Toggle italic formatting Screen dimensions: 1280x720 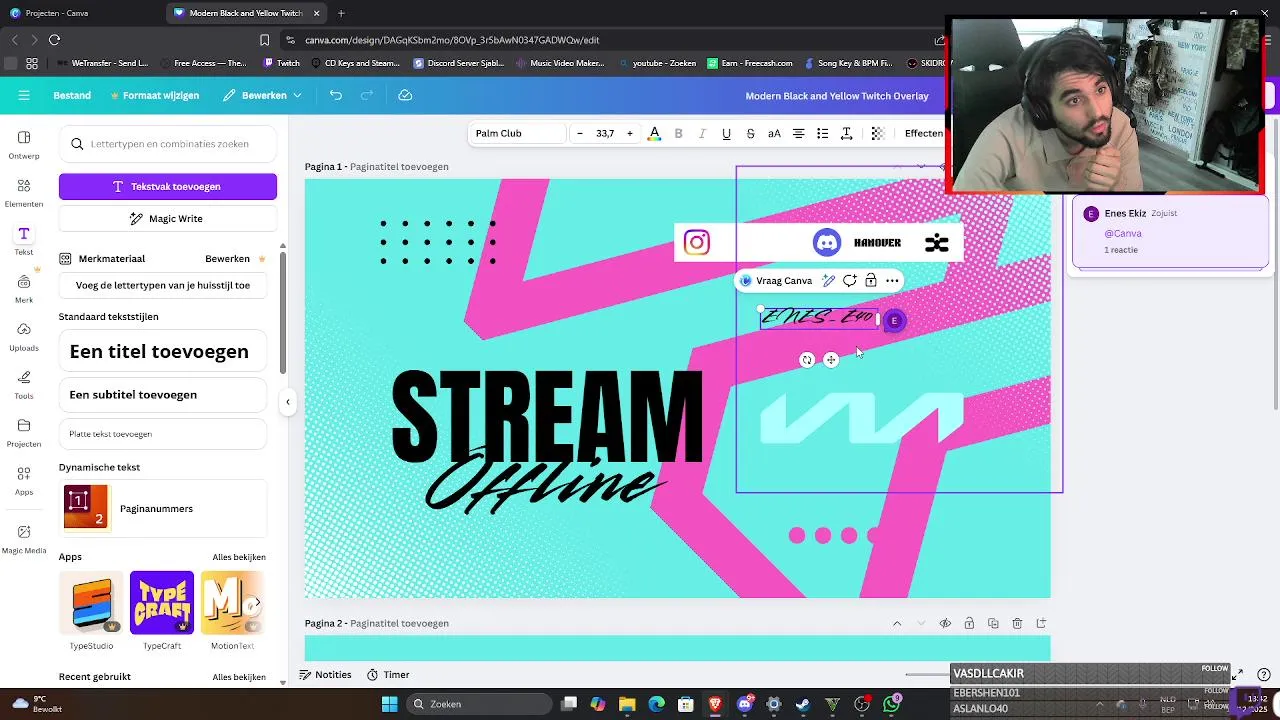702,133
